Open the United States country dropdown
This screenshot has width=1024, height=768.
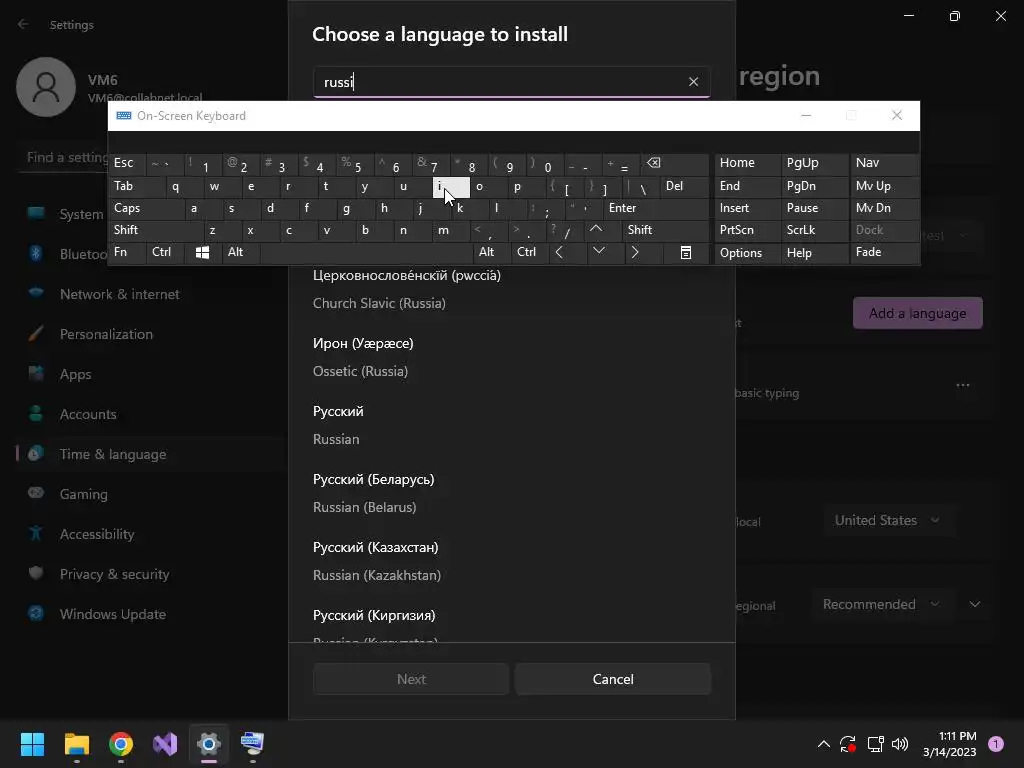888,520
